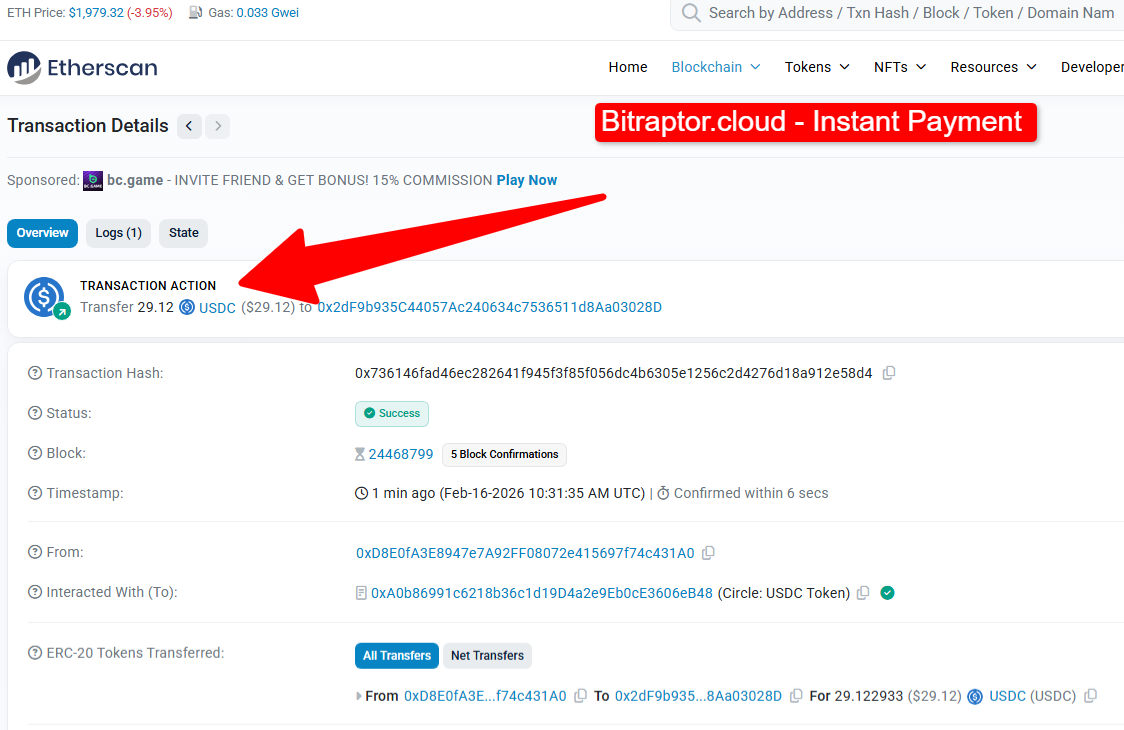
Task: Click the Transaction Hash help icon
Action: click(x=35, y=373)
